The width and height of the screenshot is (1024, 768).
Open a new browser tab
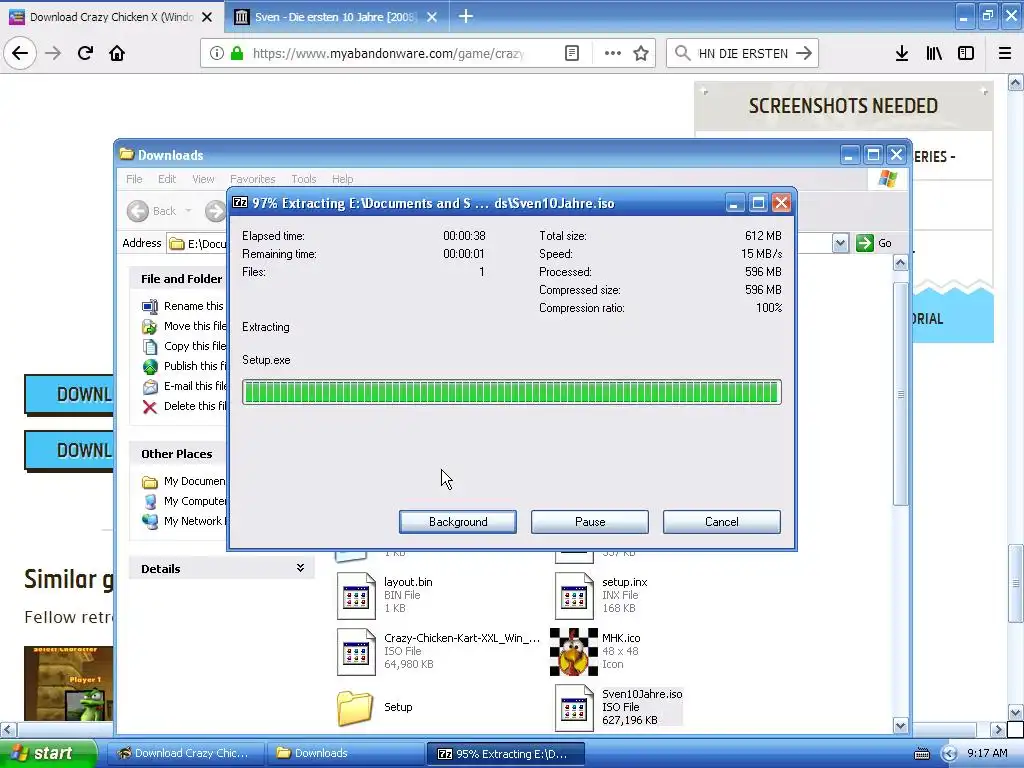[x=466, y=16]
